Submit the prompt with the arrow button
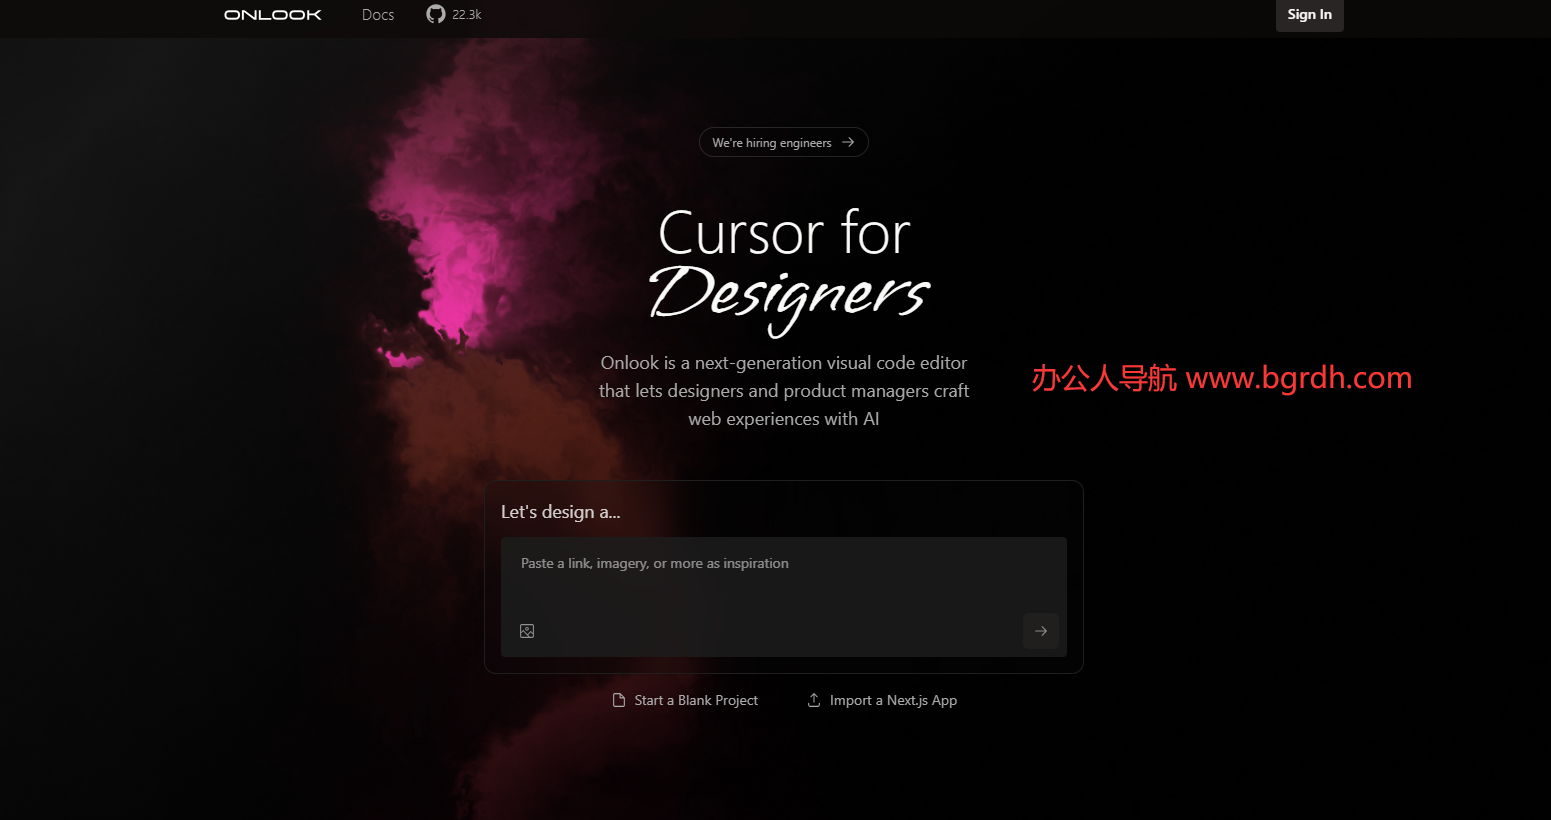Image resolution: width=1551 pixels, height=820 pixels. coord(1040,631)
